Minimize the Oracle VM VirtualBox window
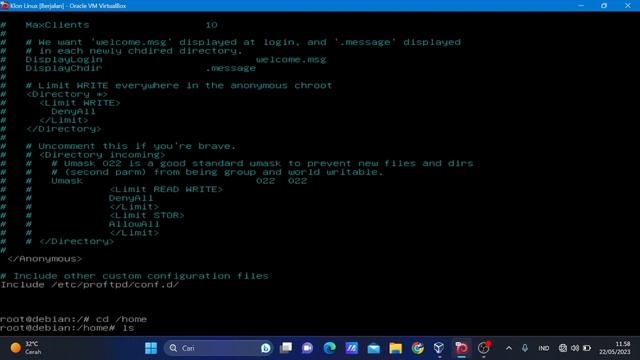 pyautogui.click(x=581, y=6)
